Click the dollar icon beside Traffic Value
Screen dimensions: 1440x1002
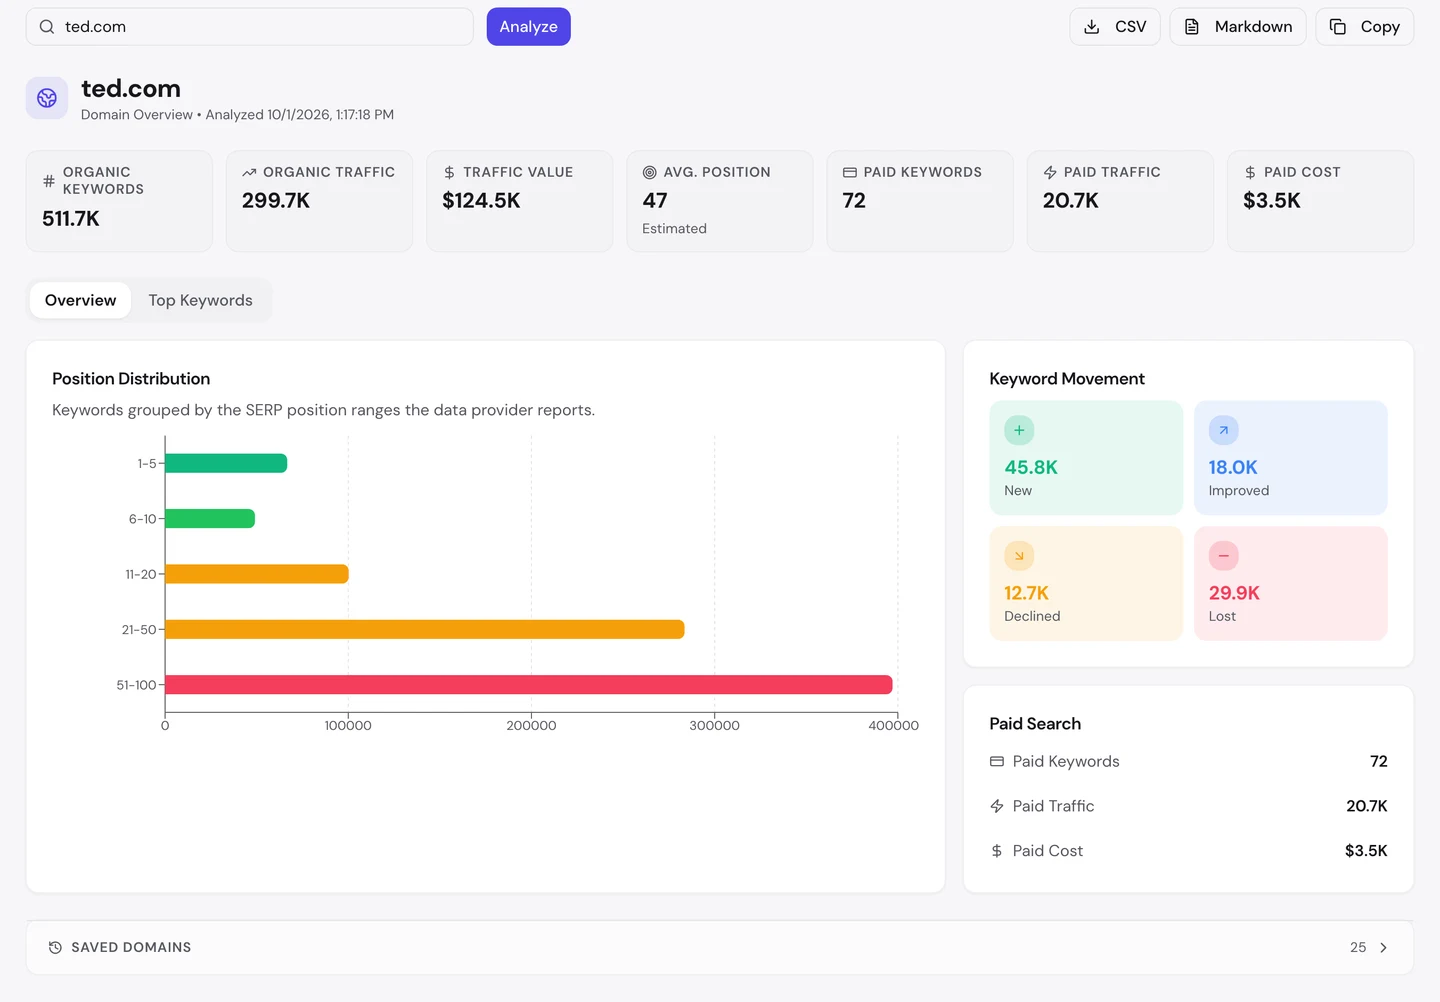click(449, 172)
